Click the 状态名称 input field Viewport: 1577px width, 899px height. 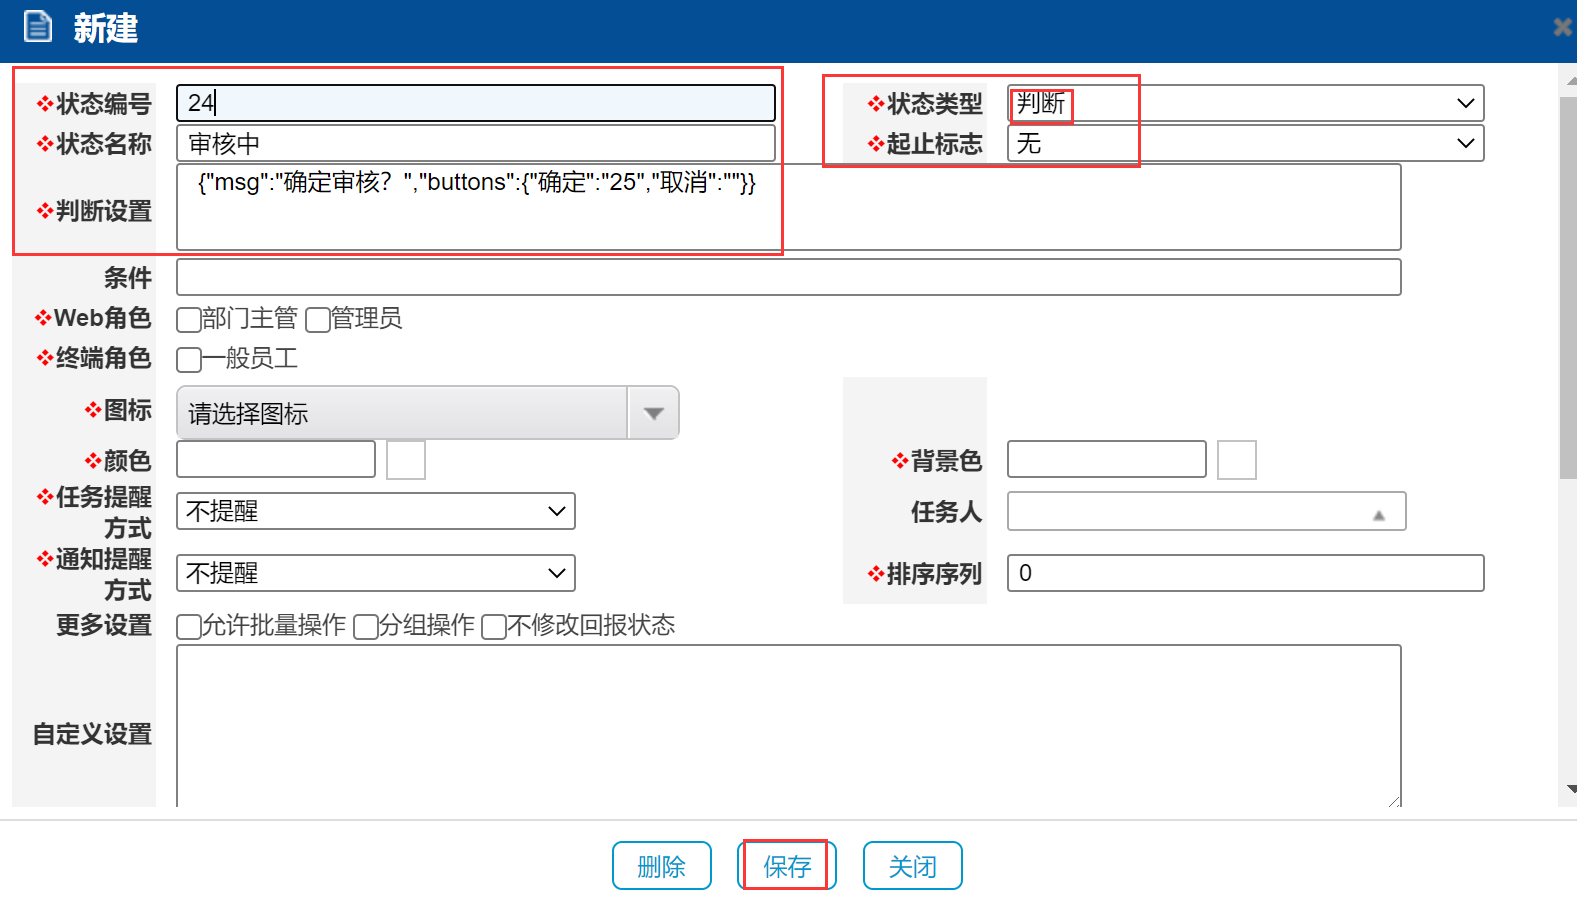pos(475,144)
